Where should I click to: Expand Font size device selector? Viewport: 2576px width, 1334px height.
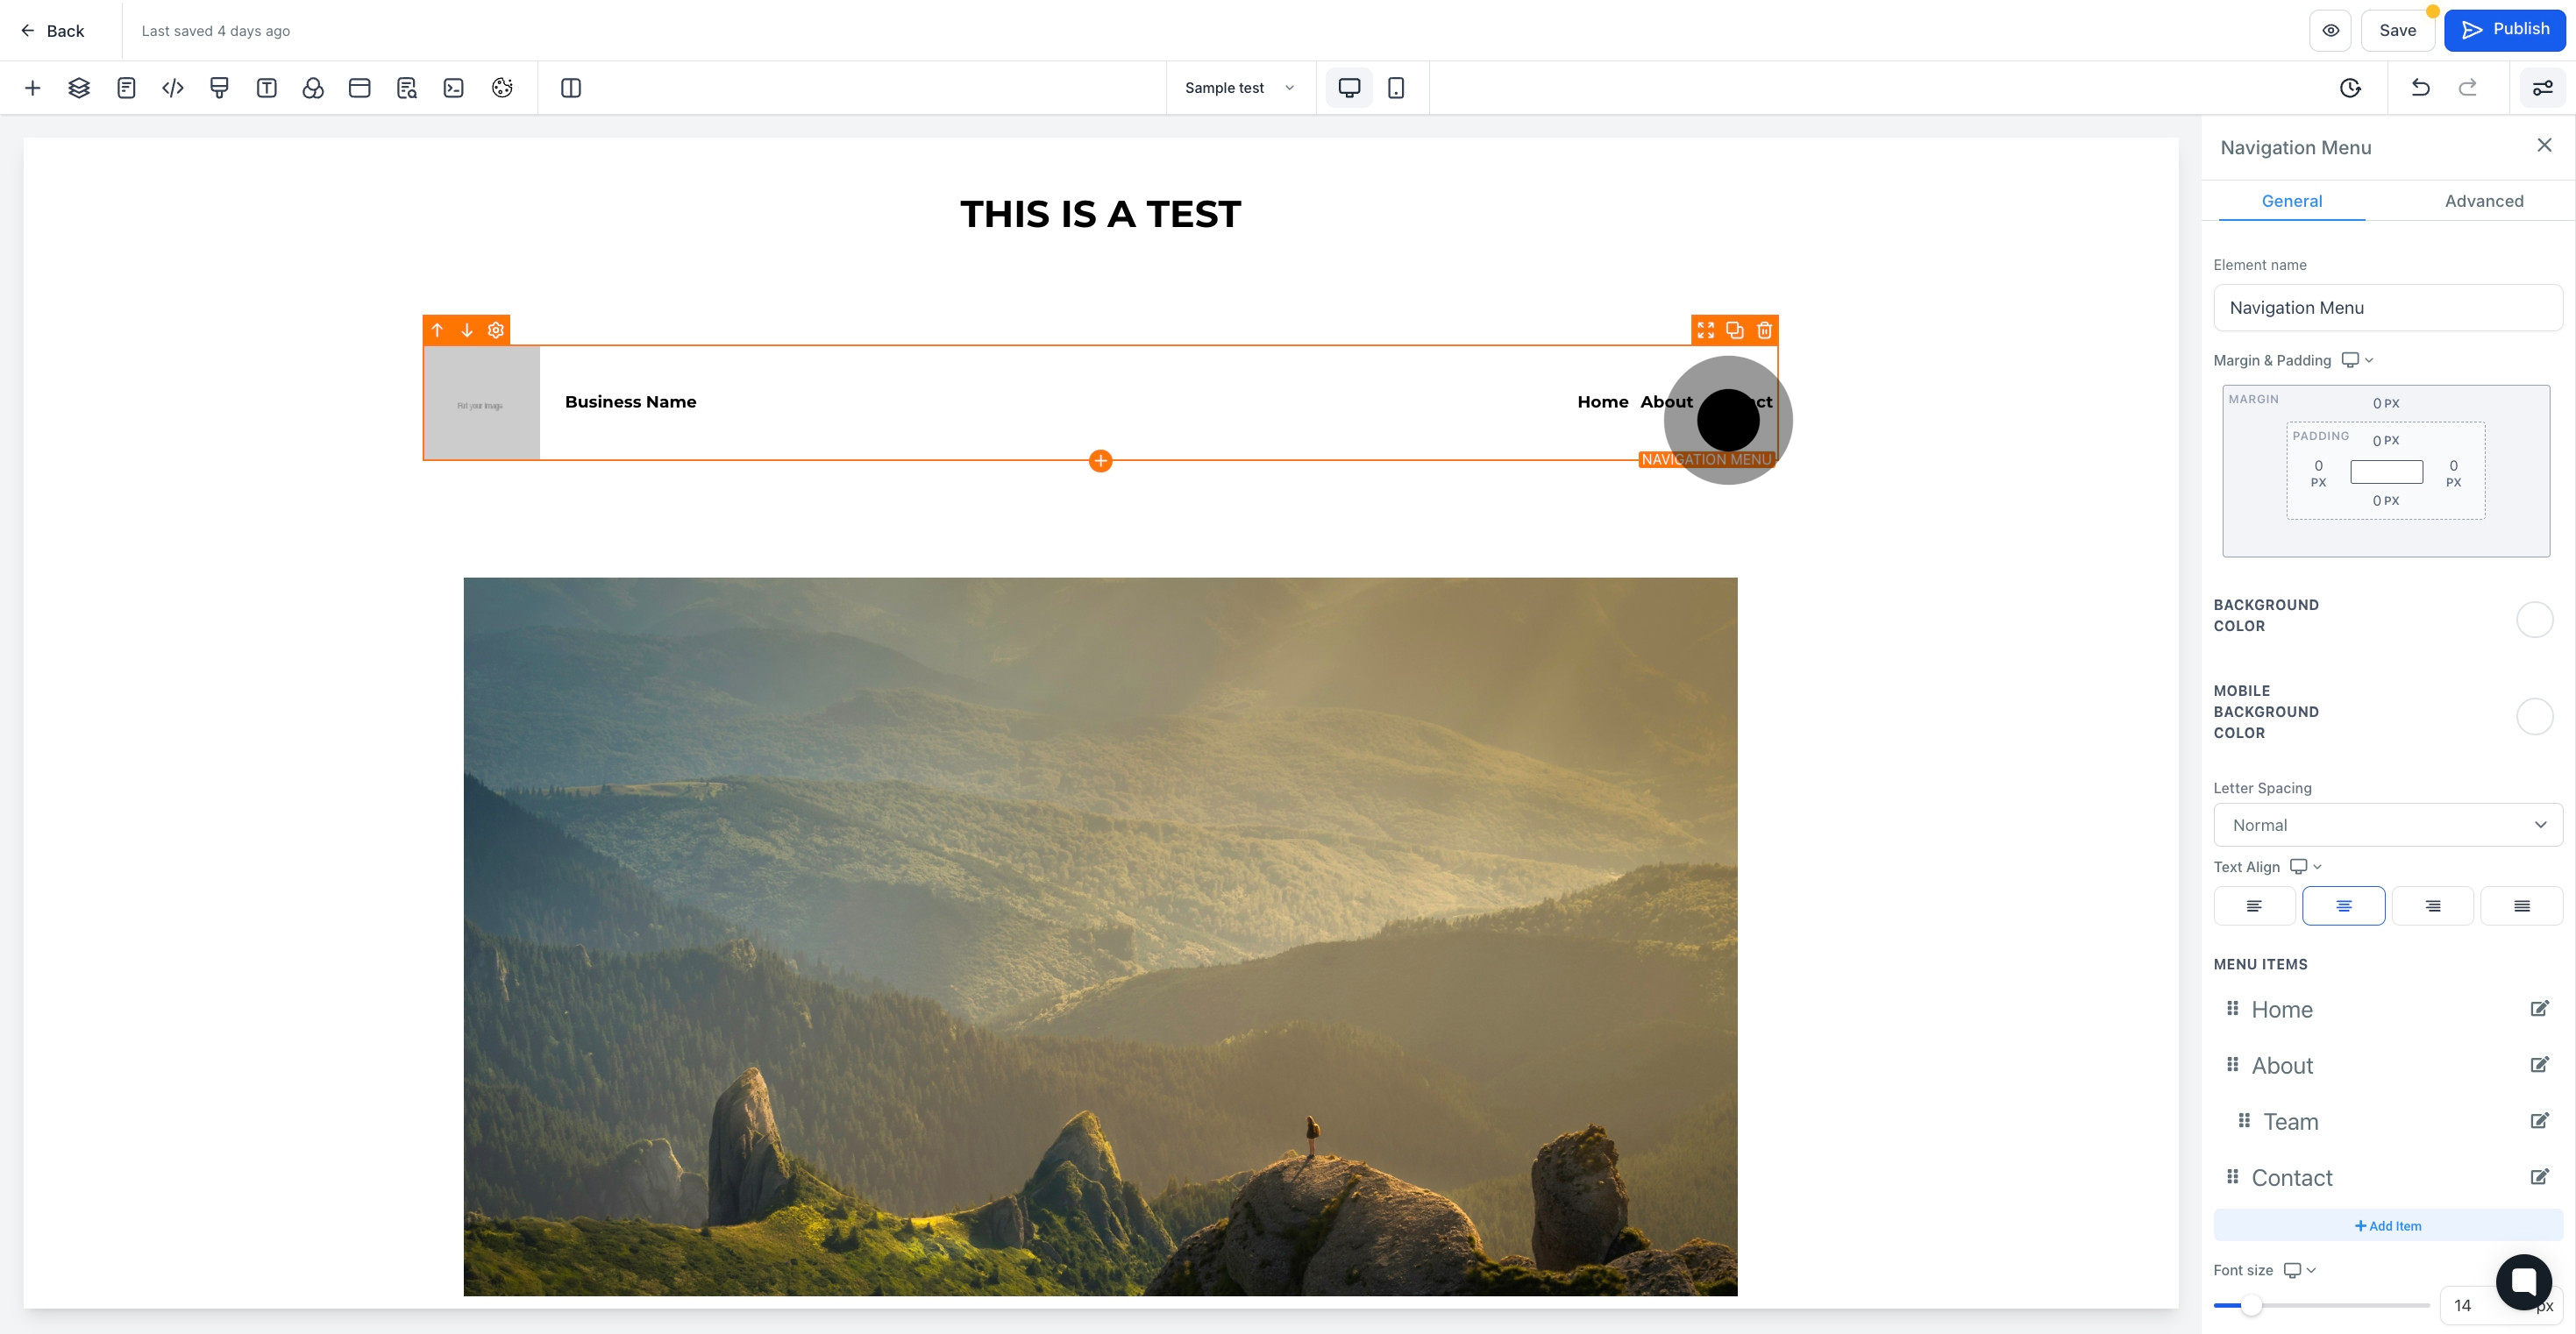(x=2299, y=1270)
